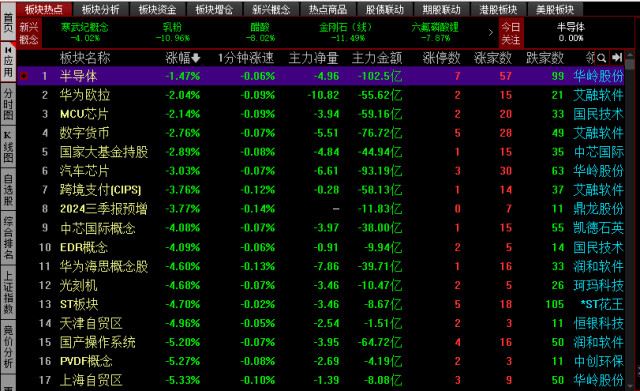The width and height of the screenshot is (640, 391).
Task: Click the red marker icon beside 半导体 row
Action: click(24, 76)
